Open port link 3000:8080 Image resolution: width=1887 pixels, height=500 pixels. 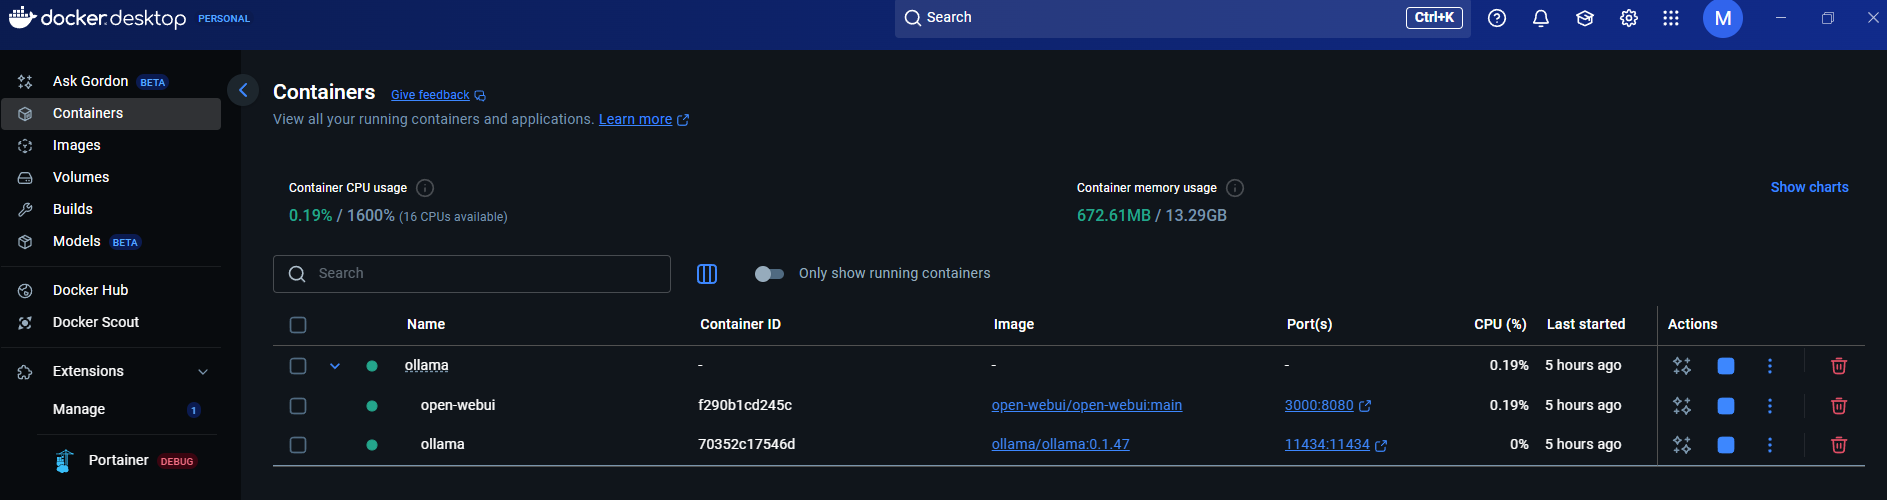pyautogui.click(x=1319, y=405)
